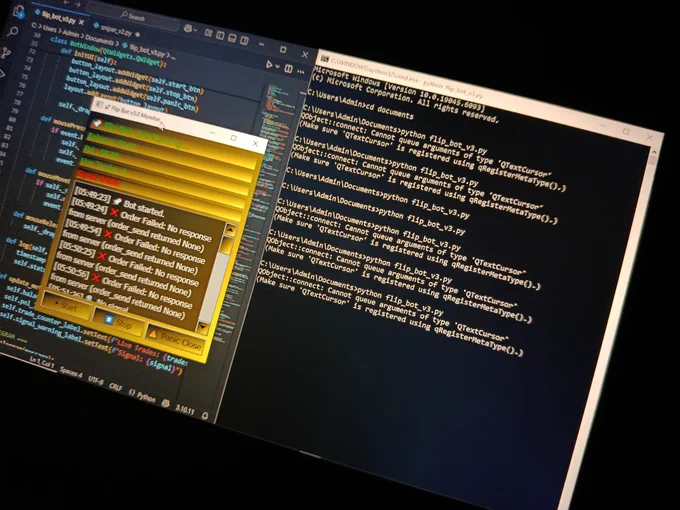Open Source Control view in VS Code sidebar

6,53
